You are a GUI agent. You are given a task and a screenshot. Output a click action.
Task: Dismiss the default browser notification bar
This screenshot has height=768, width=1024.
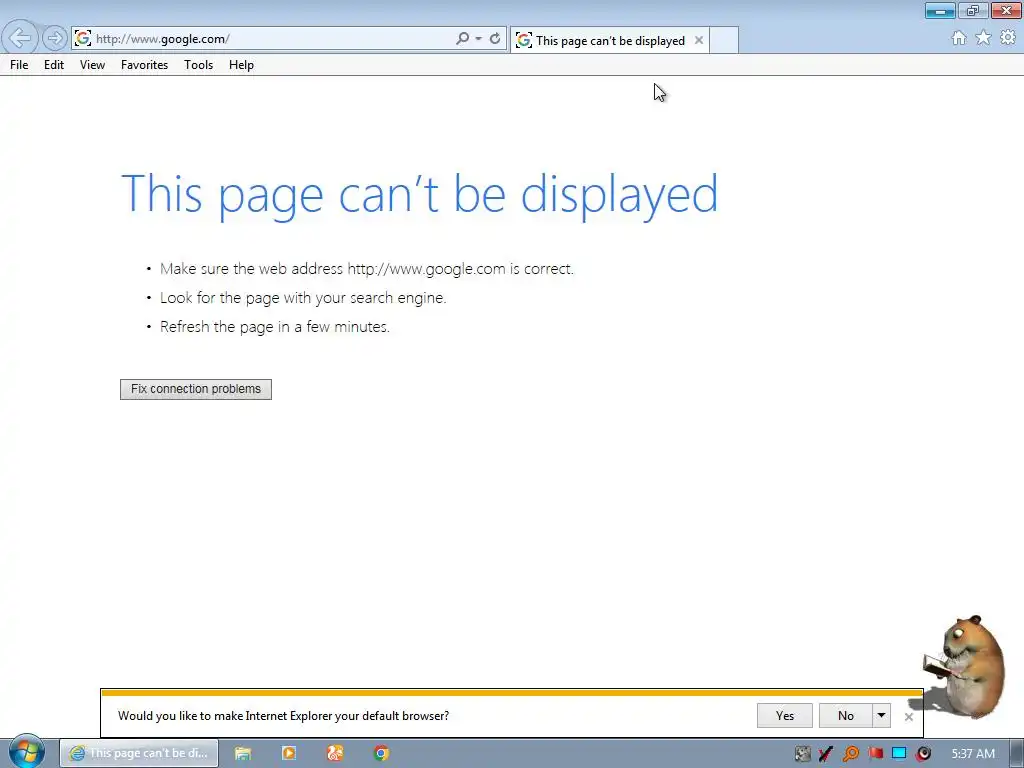908,716
